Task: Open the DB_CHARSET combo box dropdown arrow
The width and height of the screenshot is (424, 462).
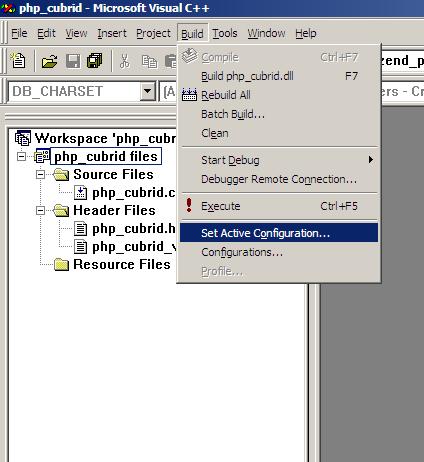Action: click(147, 91)
